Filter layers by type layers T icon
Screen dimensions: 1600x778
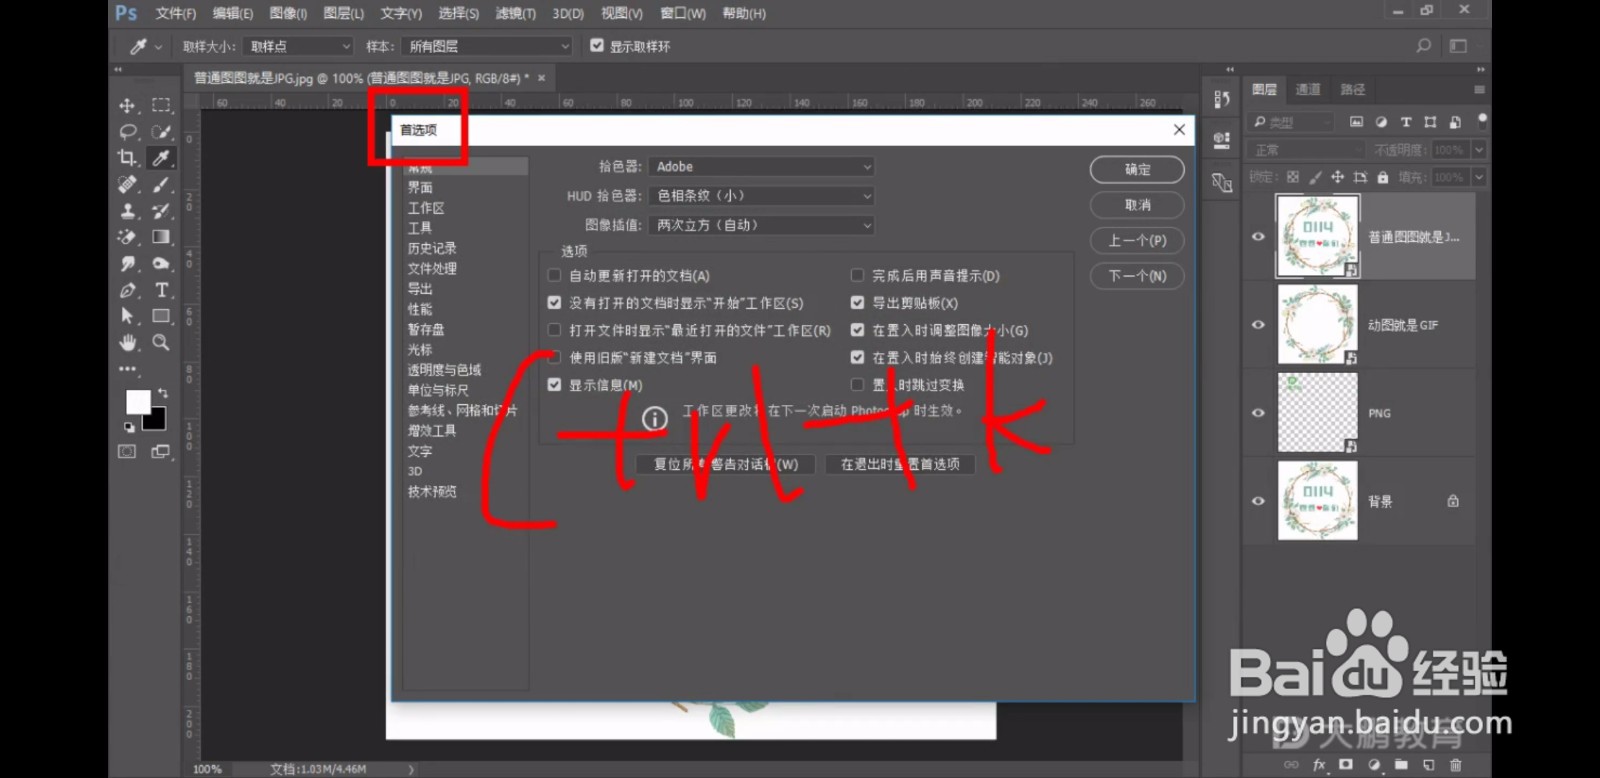[x=1406, y=122]
